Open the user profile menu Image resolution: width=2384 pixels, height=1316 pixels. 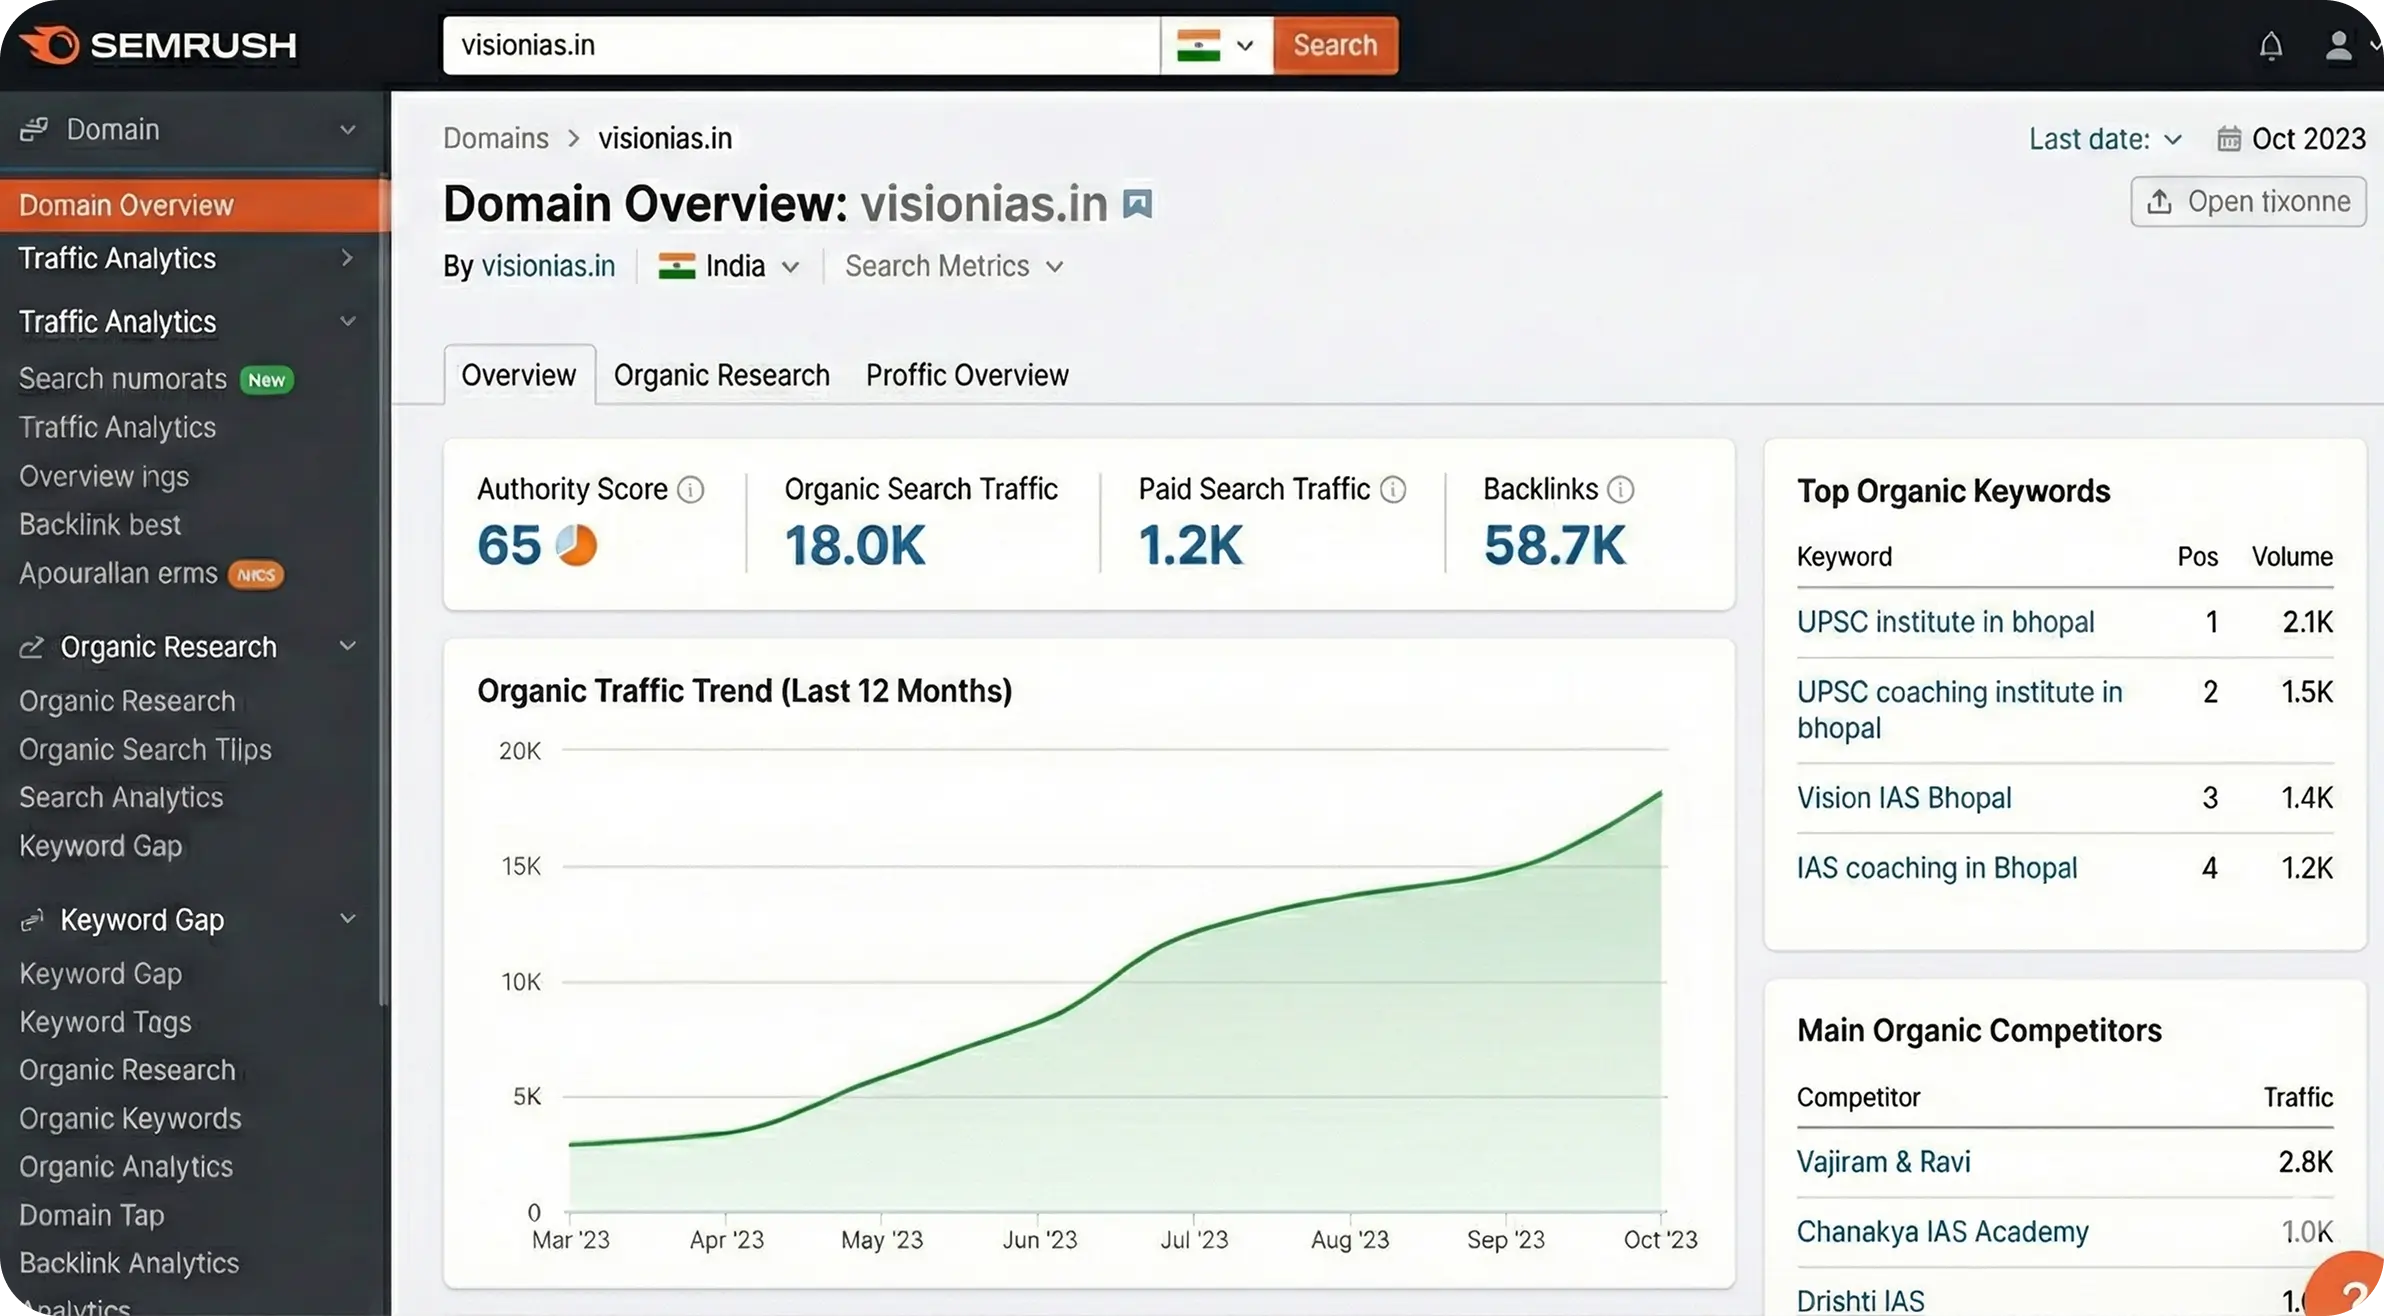2339,46
